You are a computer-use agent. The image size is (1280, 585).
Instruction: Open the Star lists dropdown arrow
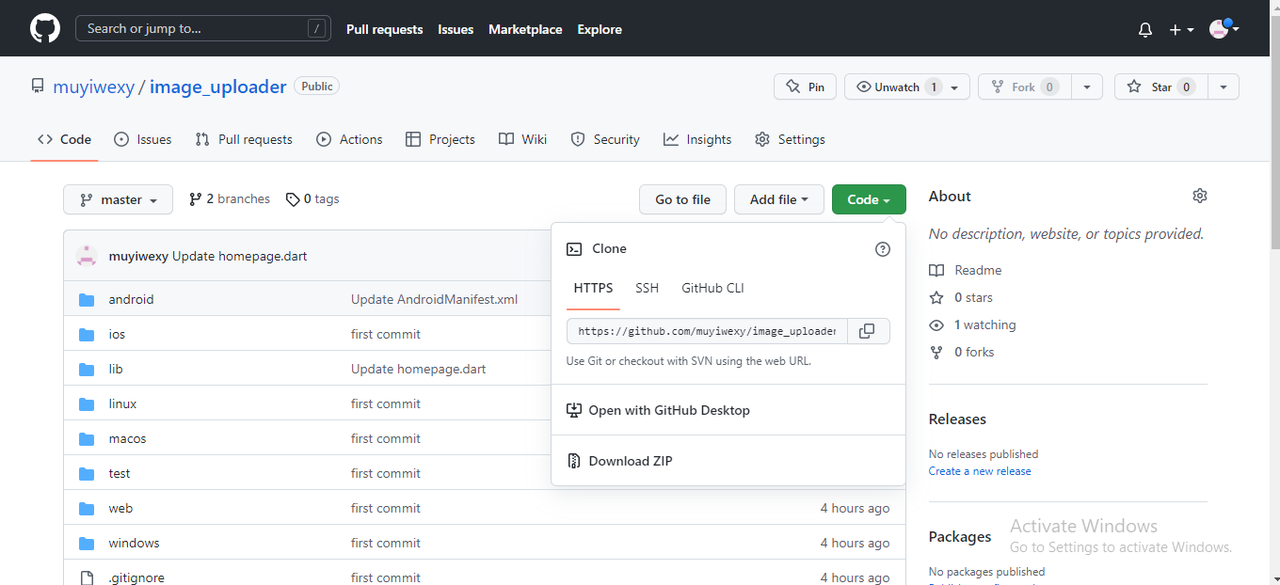(x=1223, y=87)
